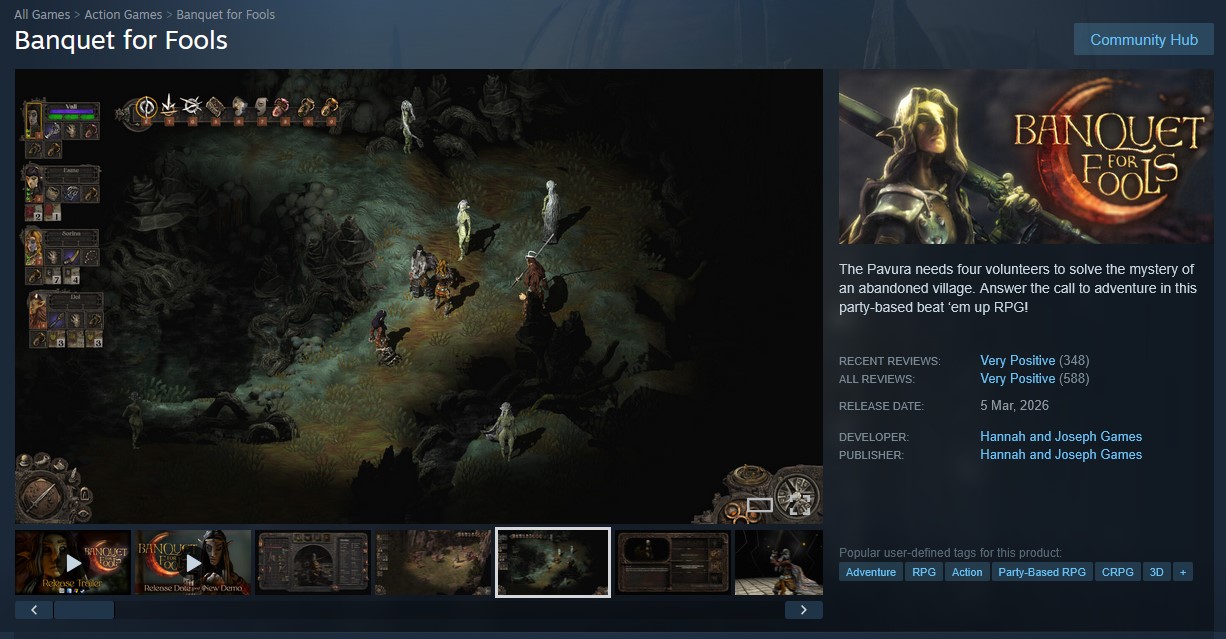The image size is (1226, 639).
Task: Select the highlighted dark forest thumbnail
Action: (x=553, y=563)
